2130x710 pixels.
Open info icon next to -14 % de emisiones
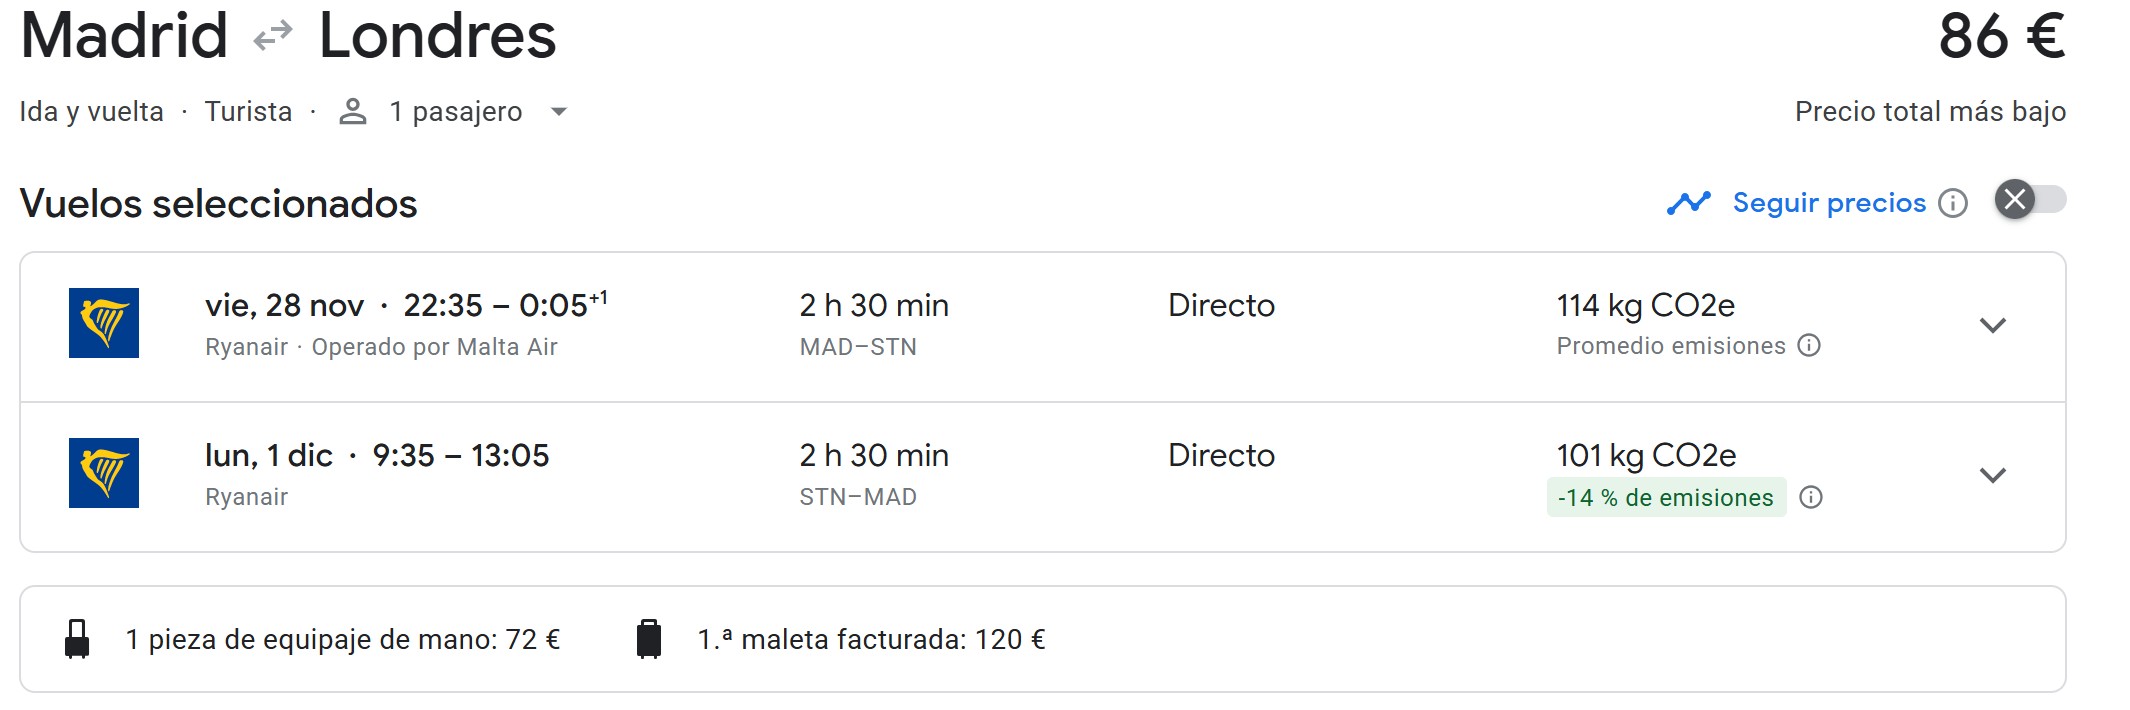(1811, 497)
